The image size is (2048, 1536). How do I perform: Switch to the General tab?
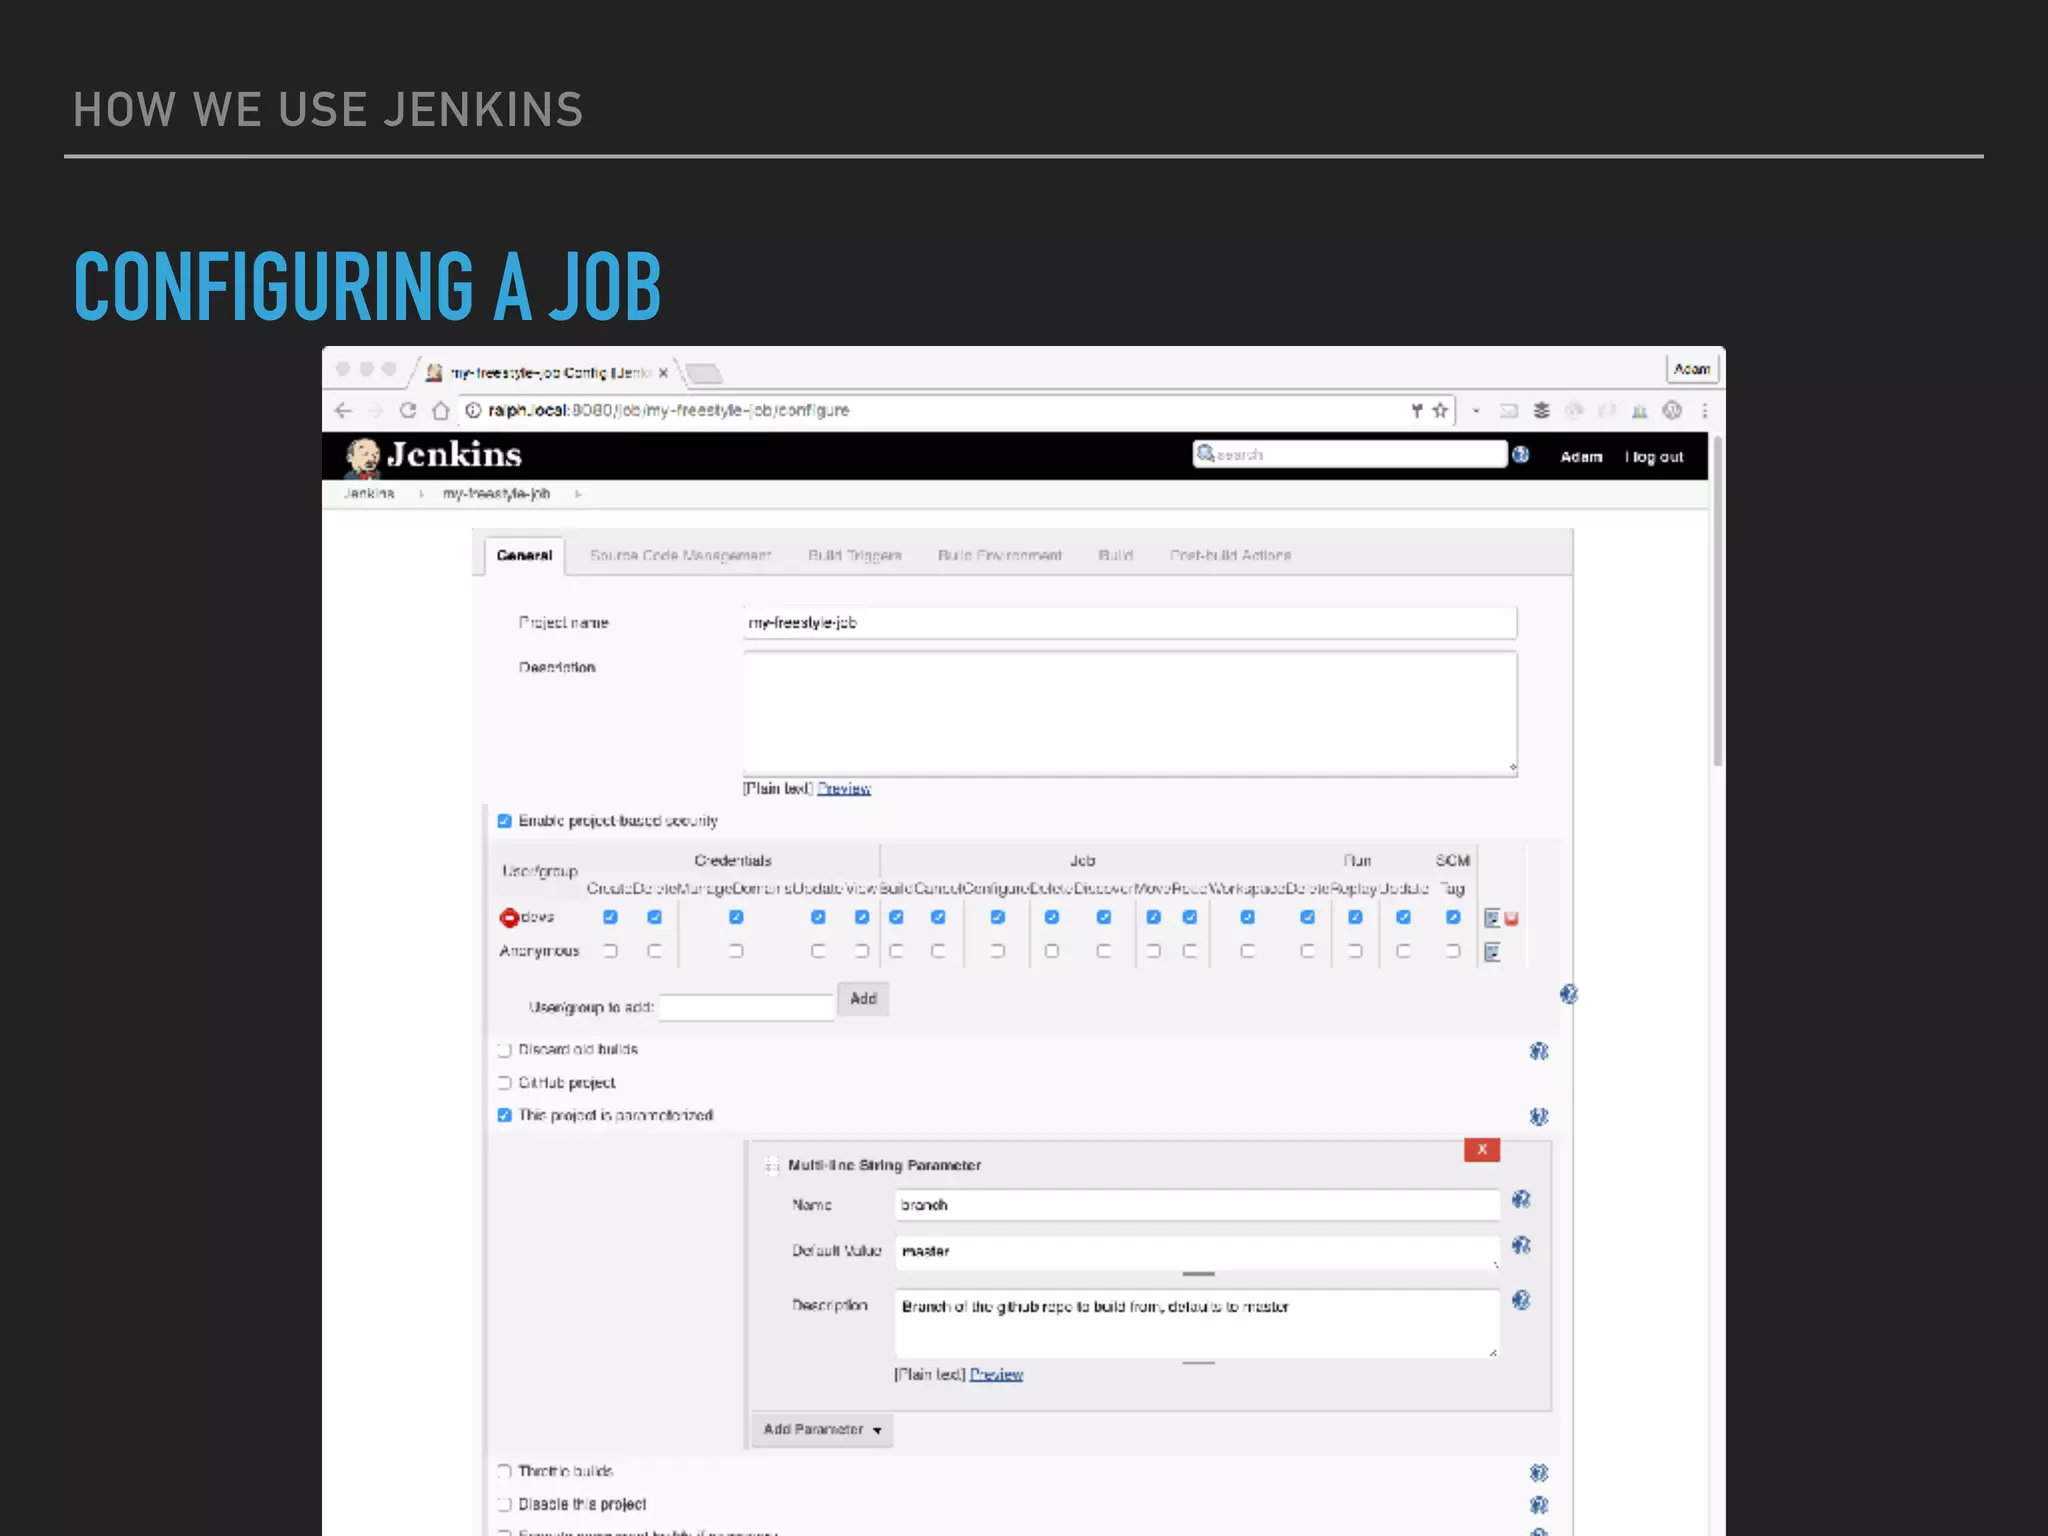pyautogui.click(x=524, y=556)
